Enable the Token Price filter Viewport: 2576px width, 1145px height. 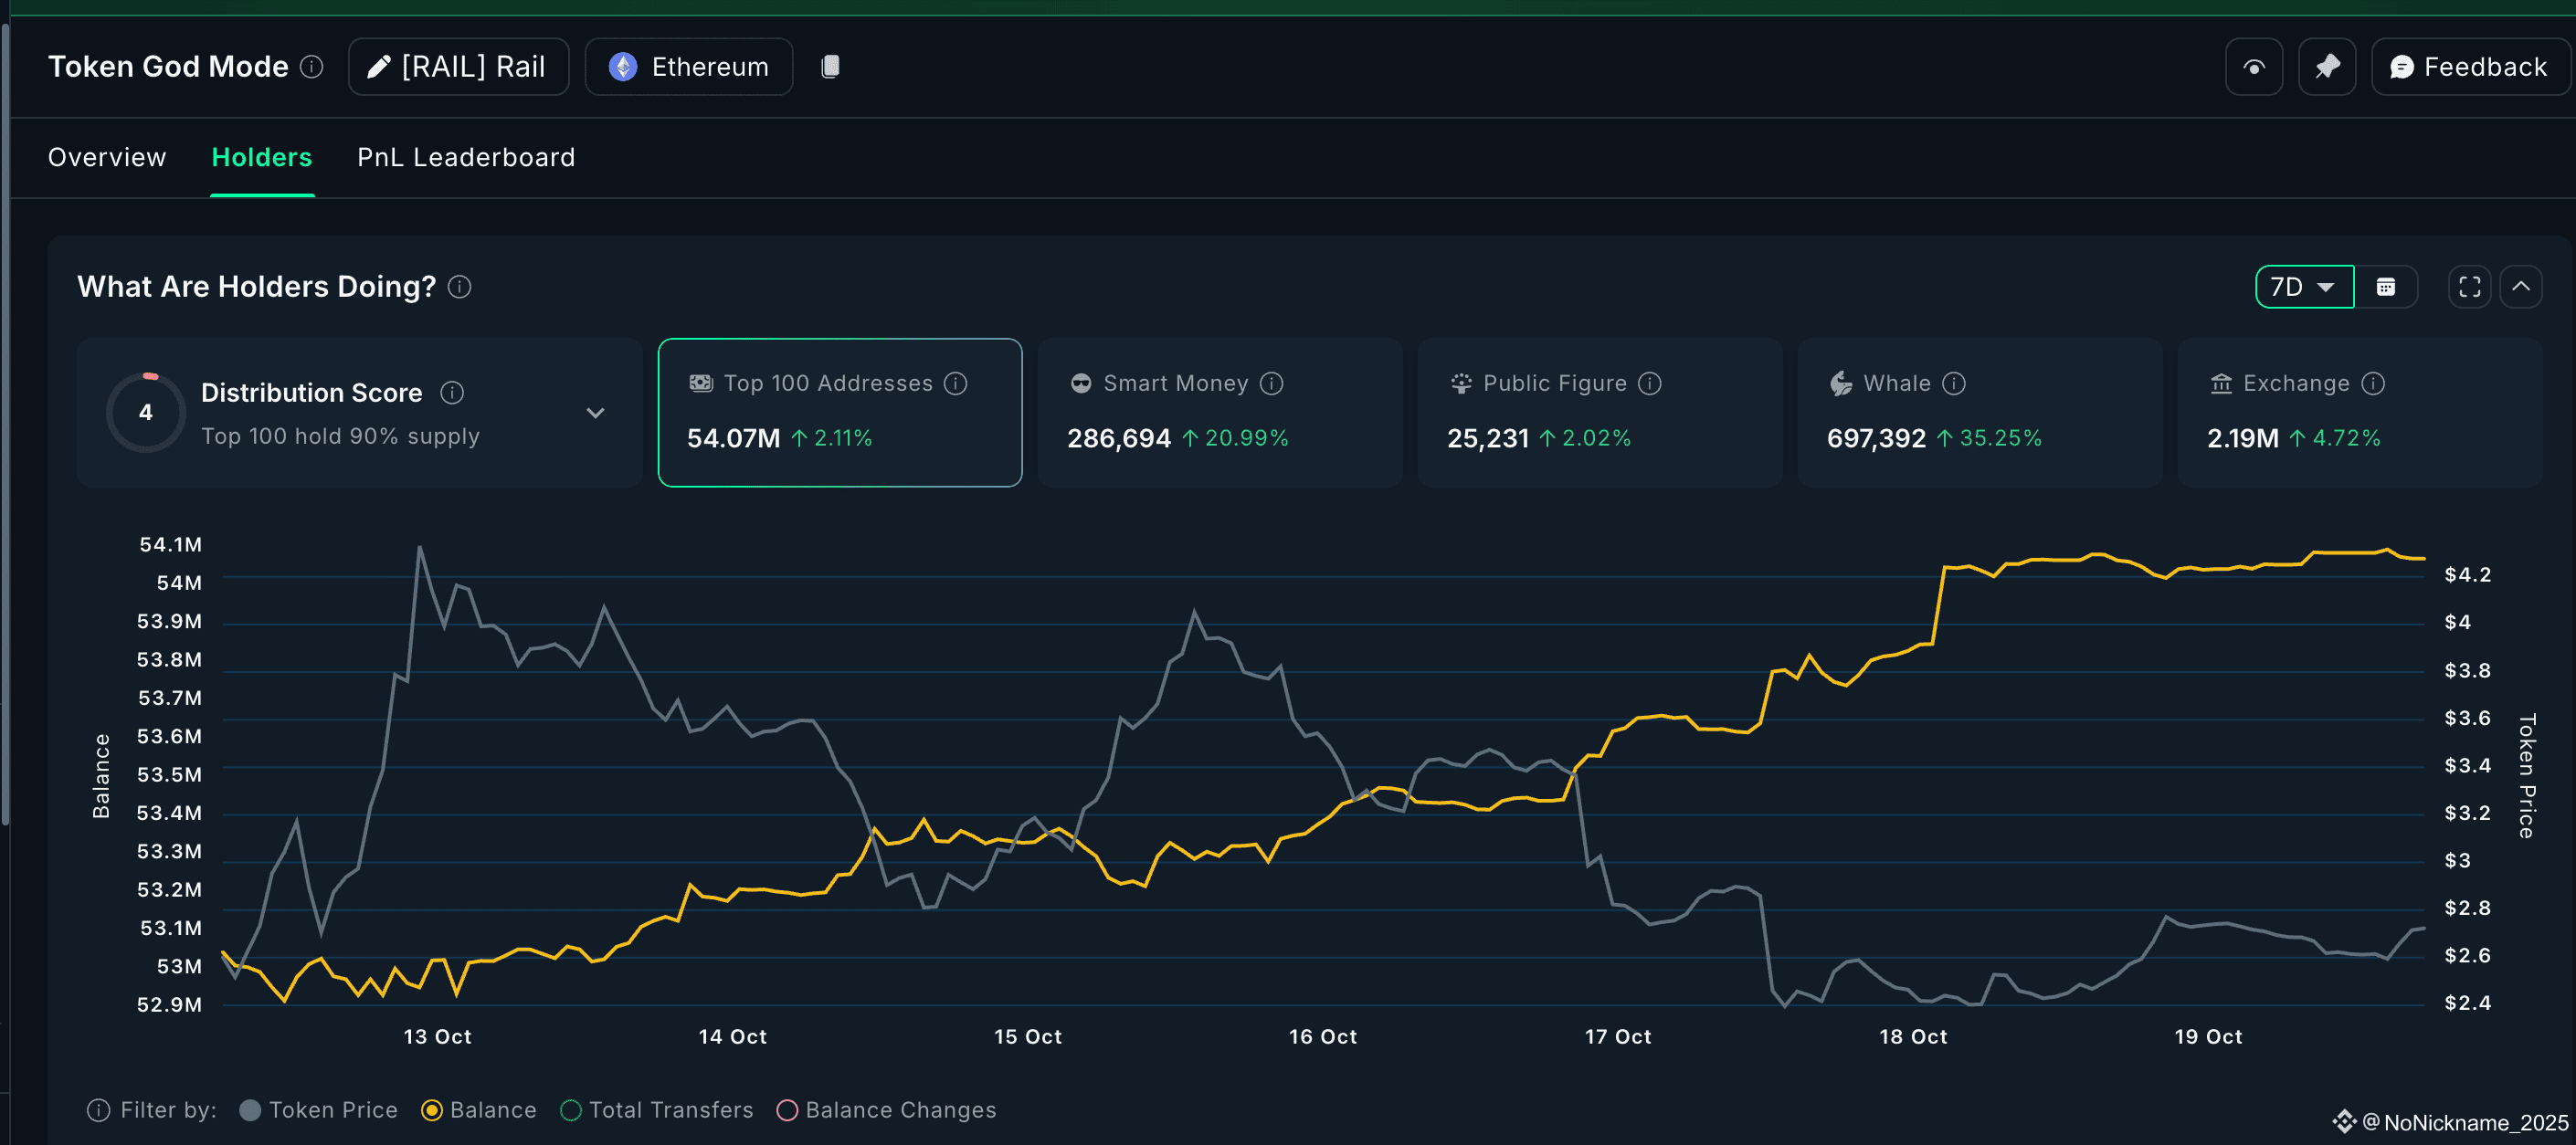251,1110
